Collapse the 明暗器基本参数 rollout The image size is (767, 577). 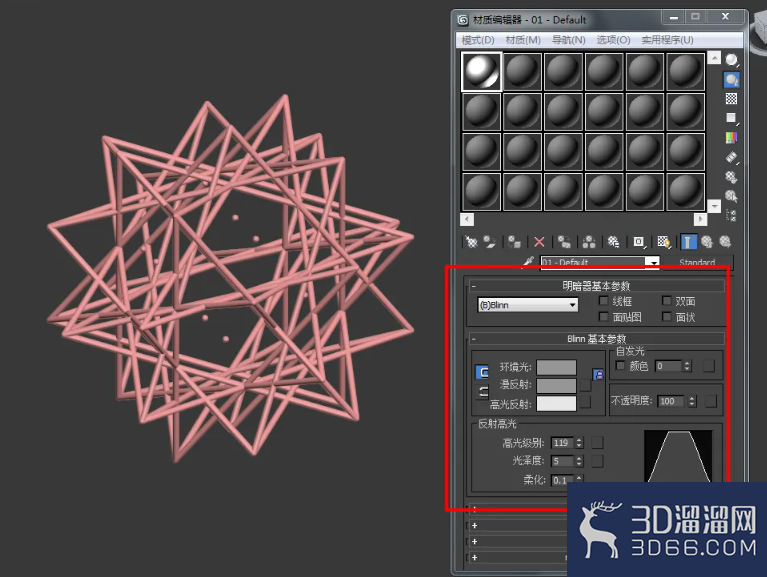pyautogui.click(x=597, y=286)
